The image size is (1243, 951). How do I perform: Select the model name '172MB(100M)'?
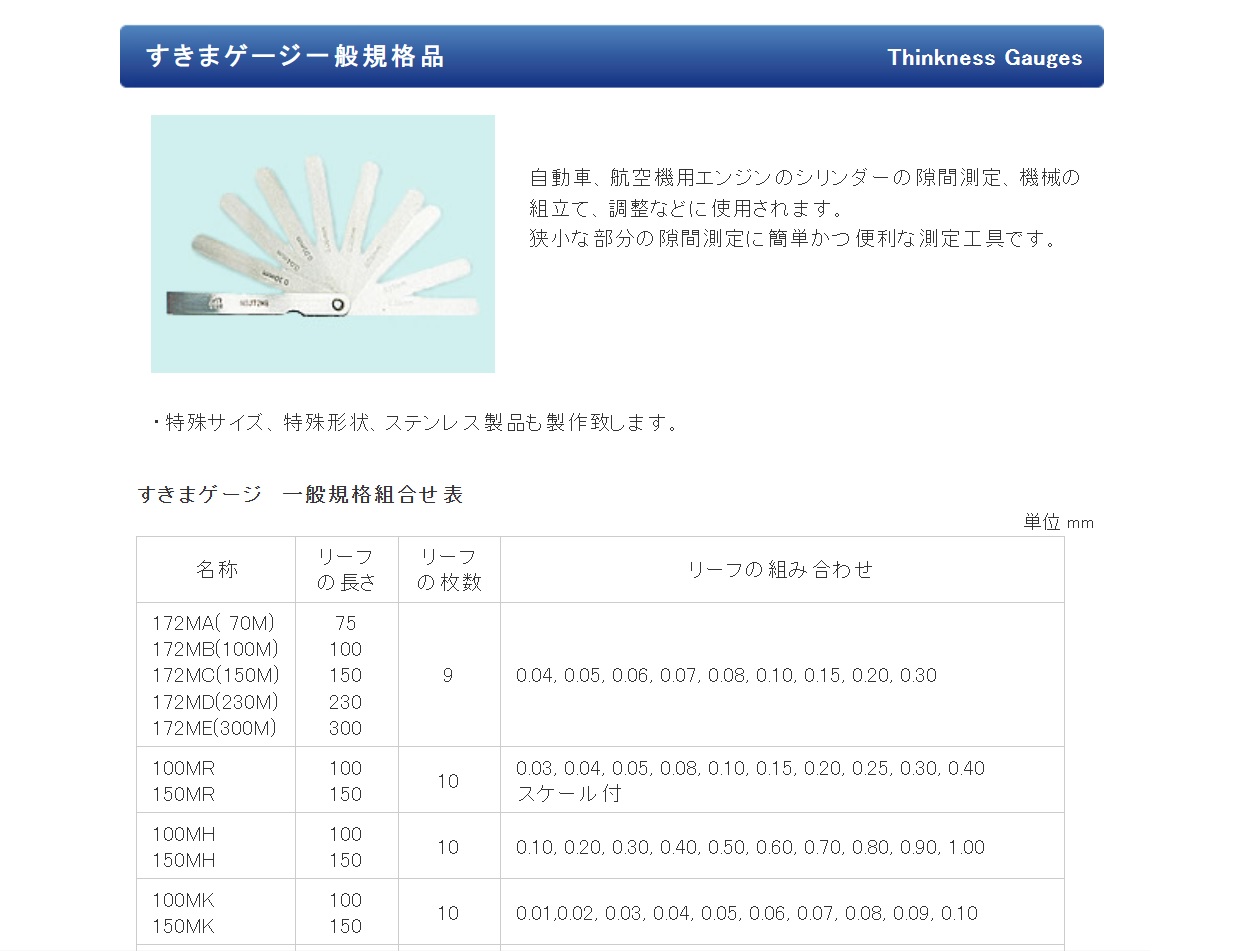pos(216,649)
